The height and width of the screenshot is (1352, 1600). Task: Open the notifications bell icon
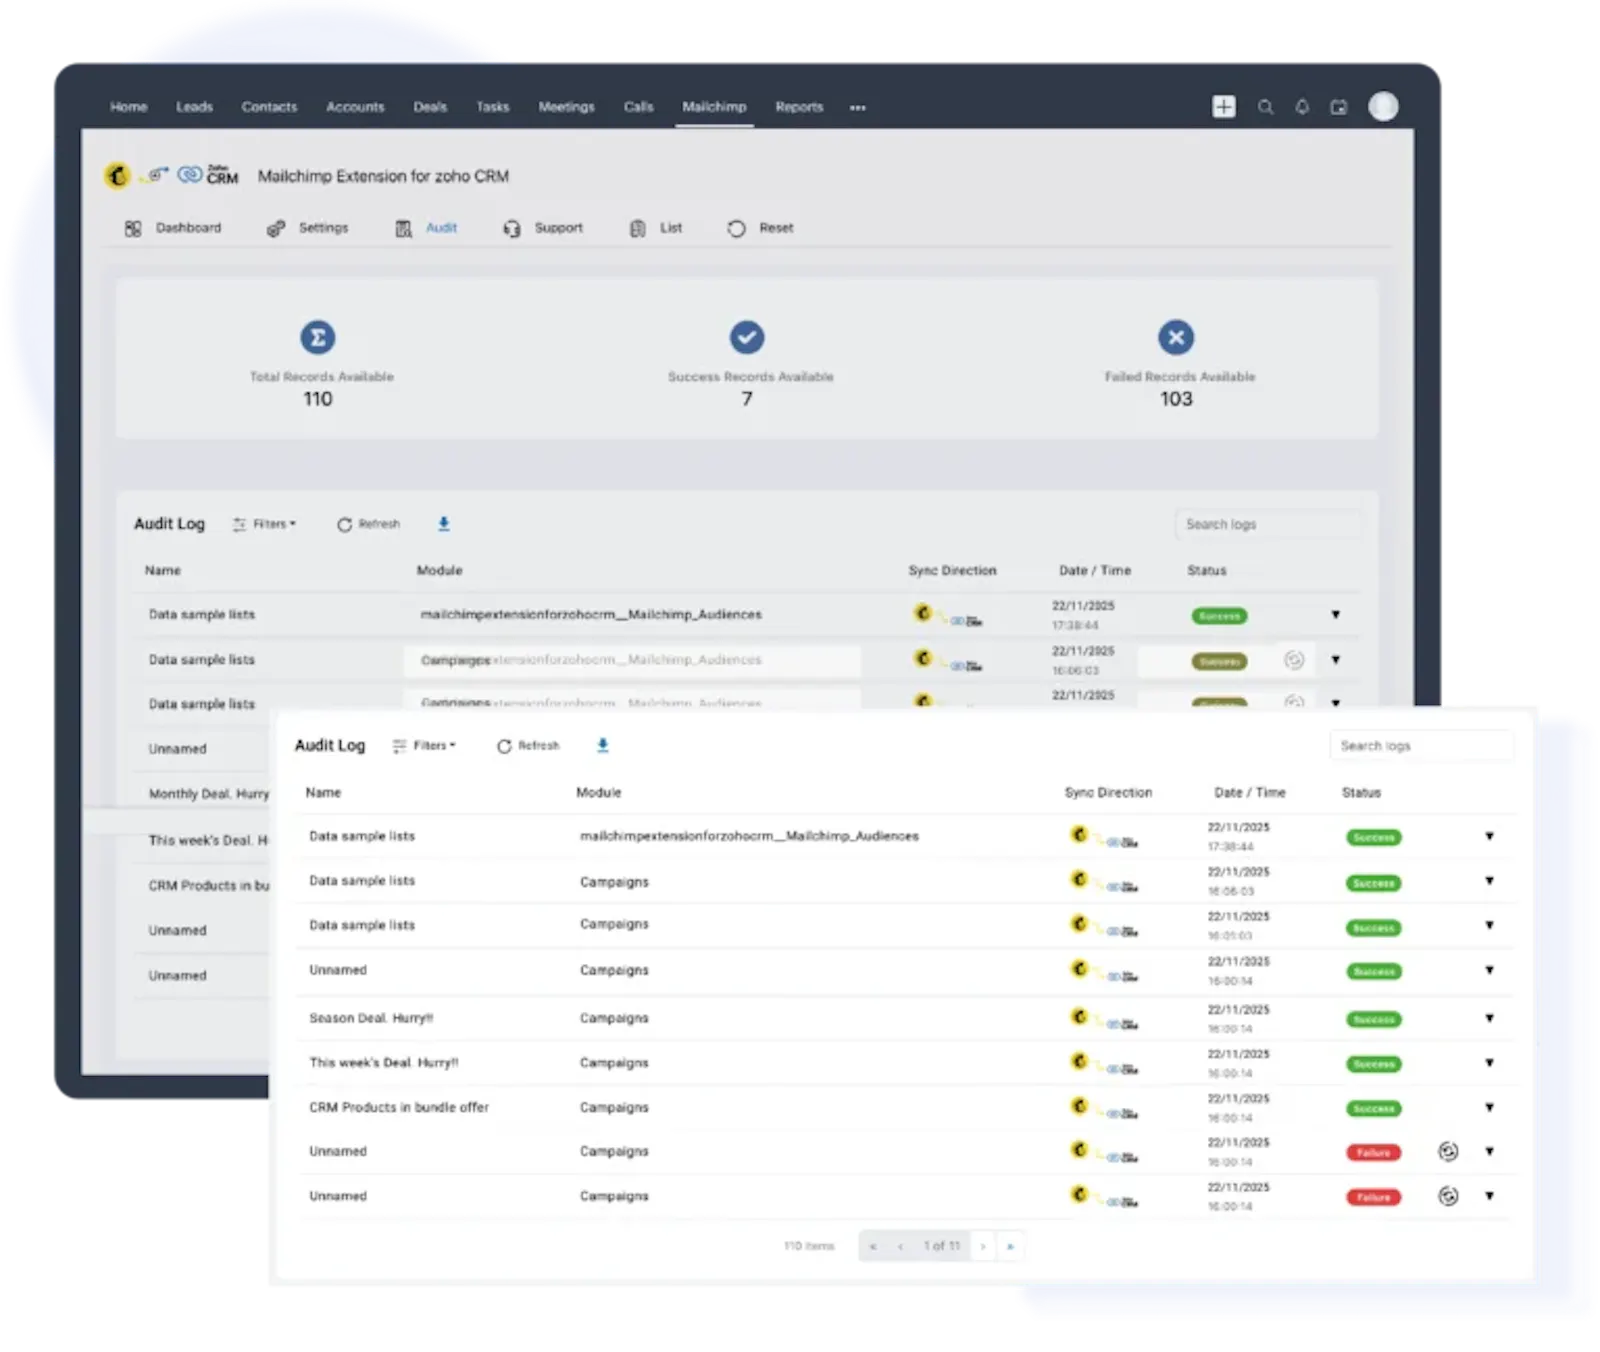(x=1301, y=107)
